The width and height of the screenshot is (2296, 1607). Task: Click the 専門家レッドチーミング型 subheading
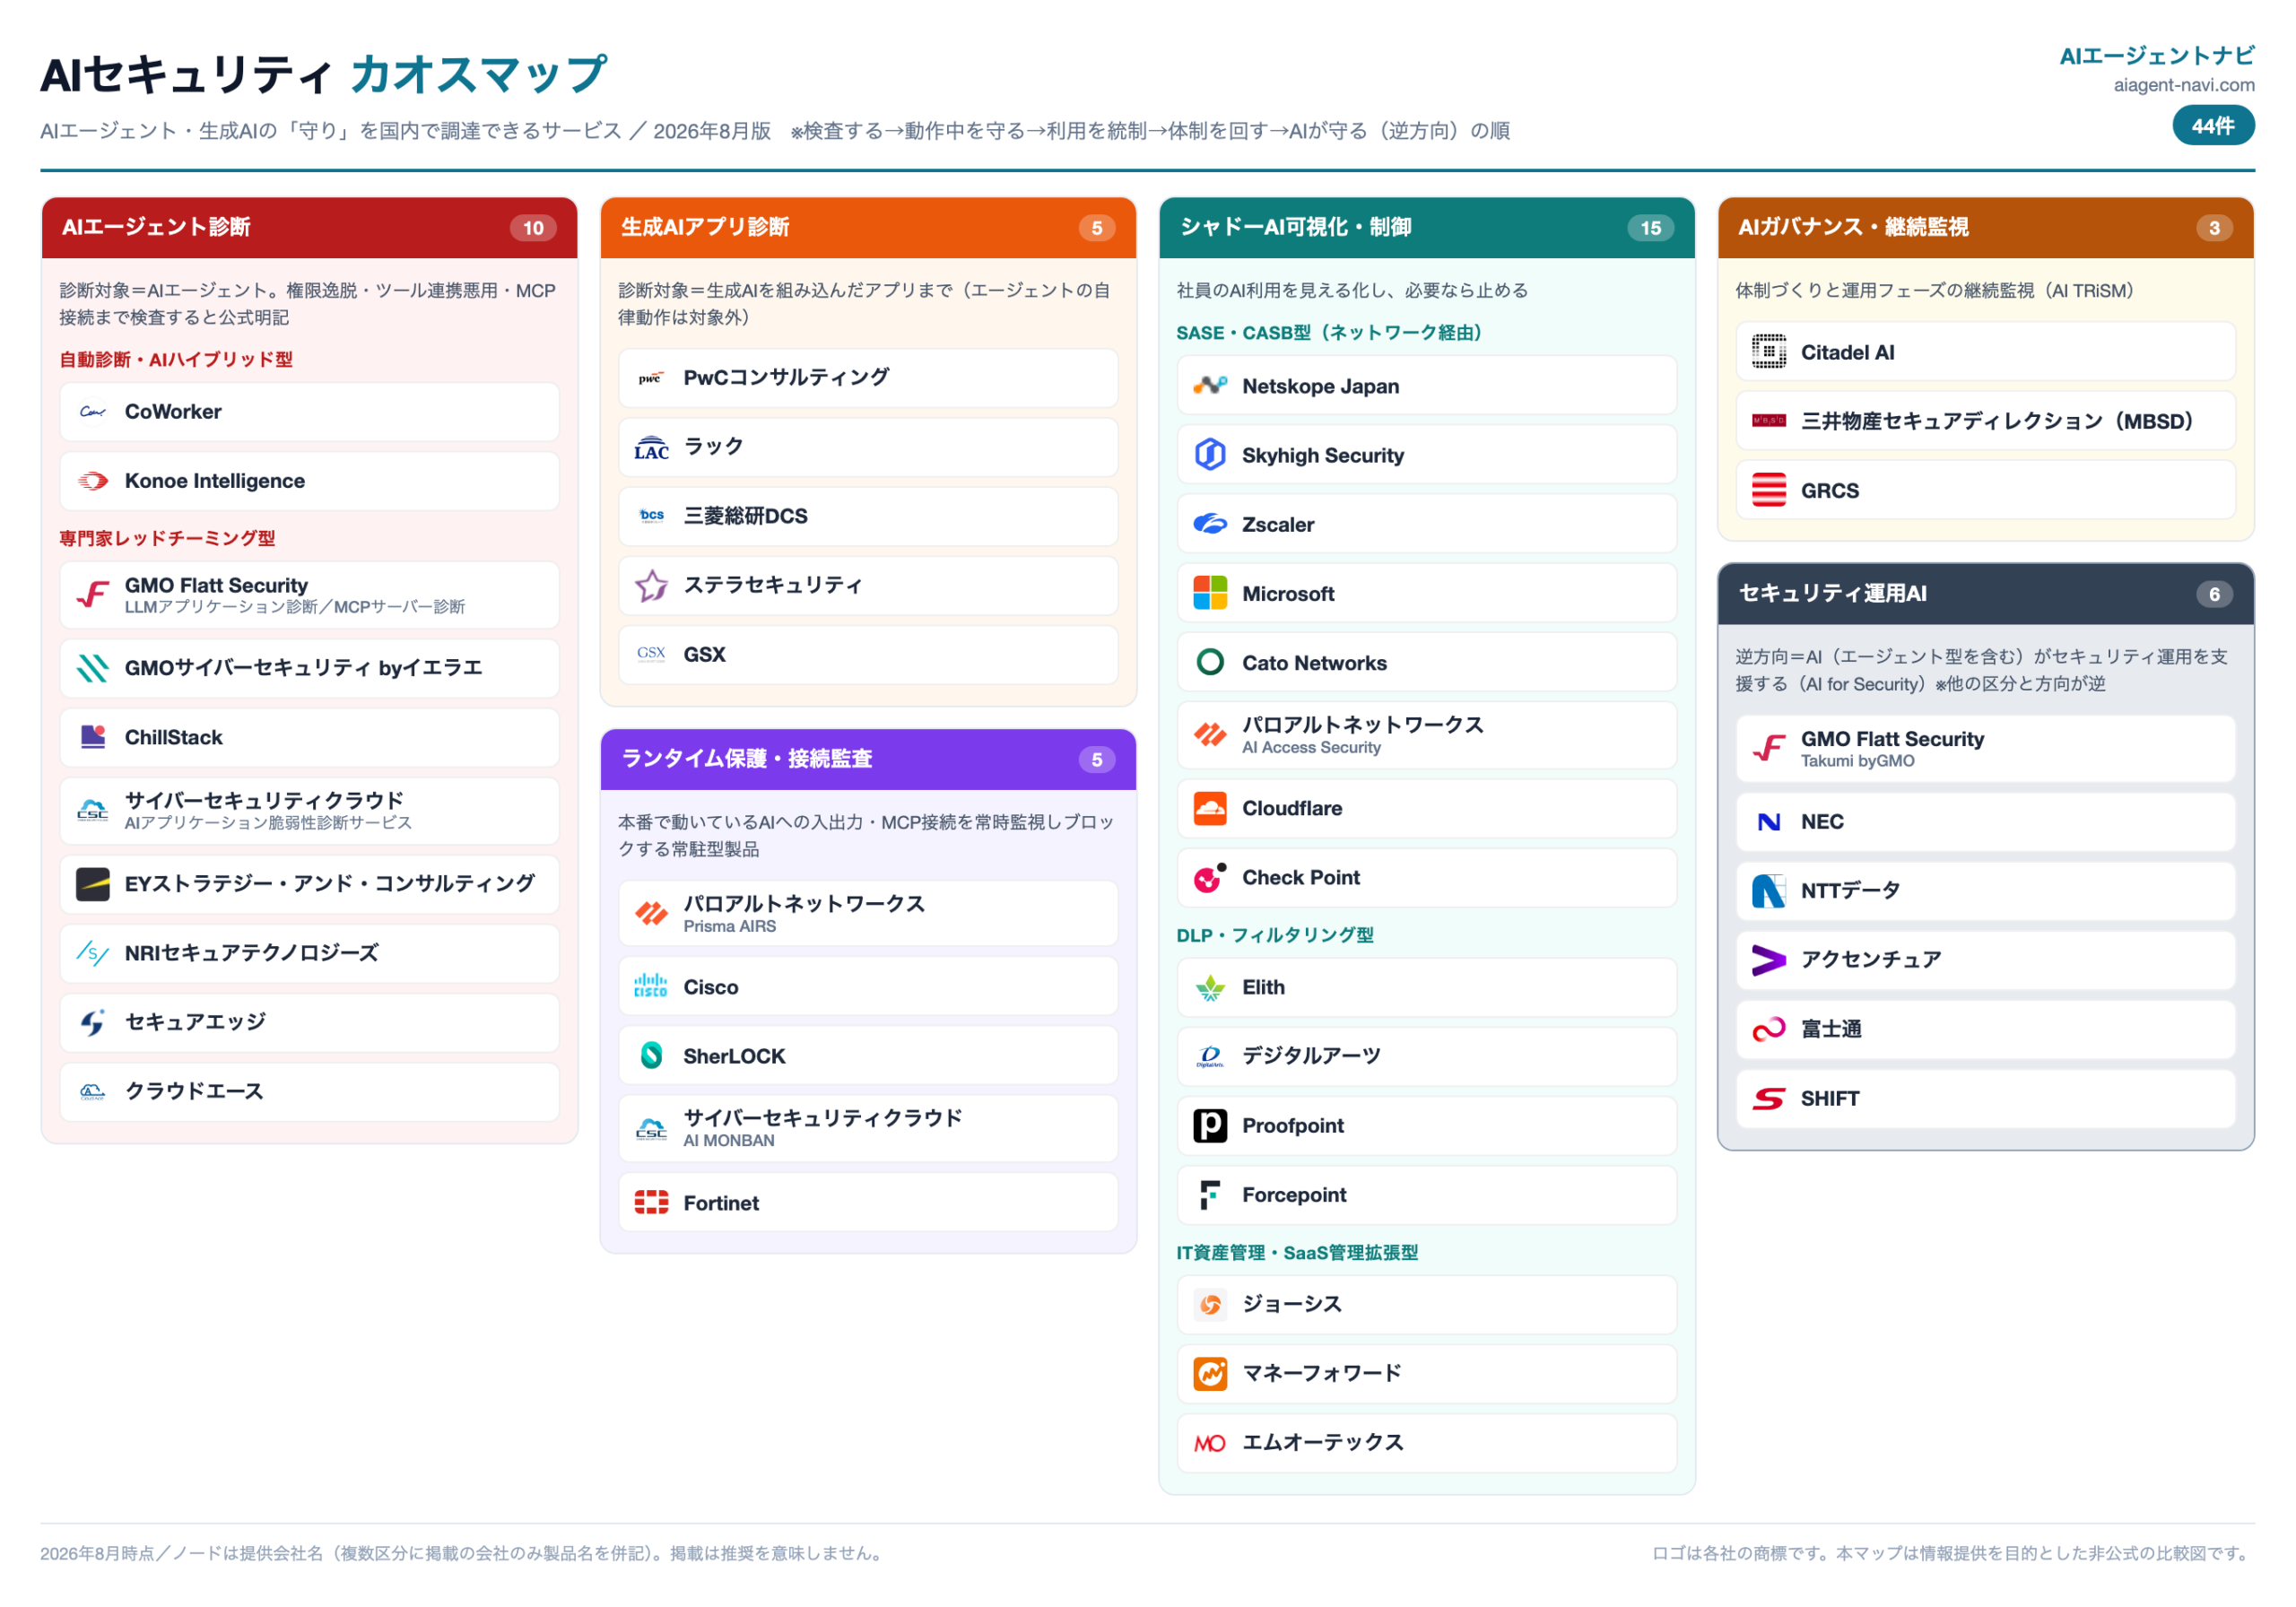click(167, 538)
